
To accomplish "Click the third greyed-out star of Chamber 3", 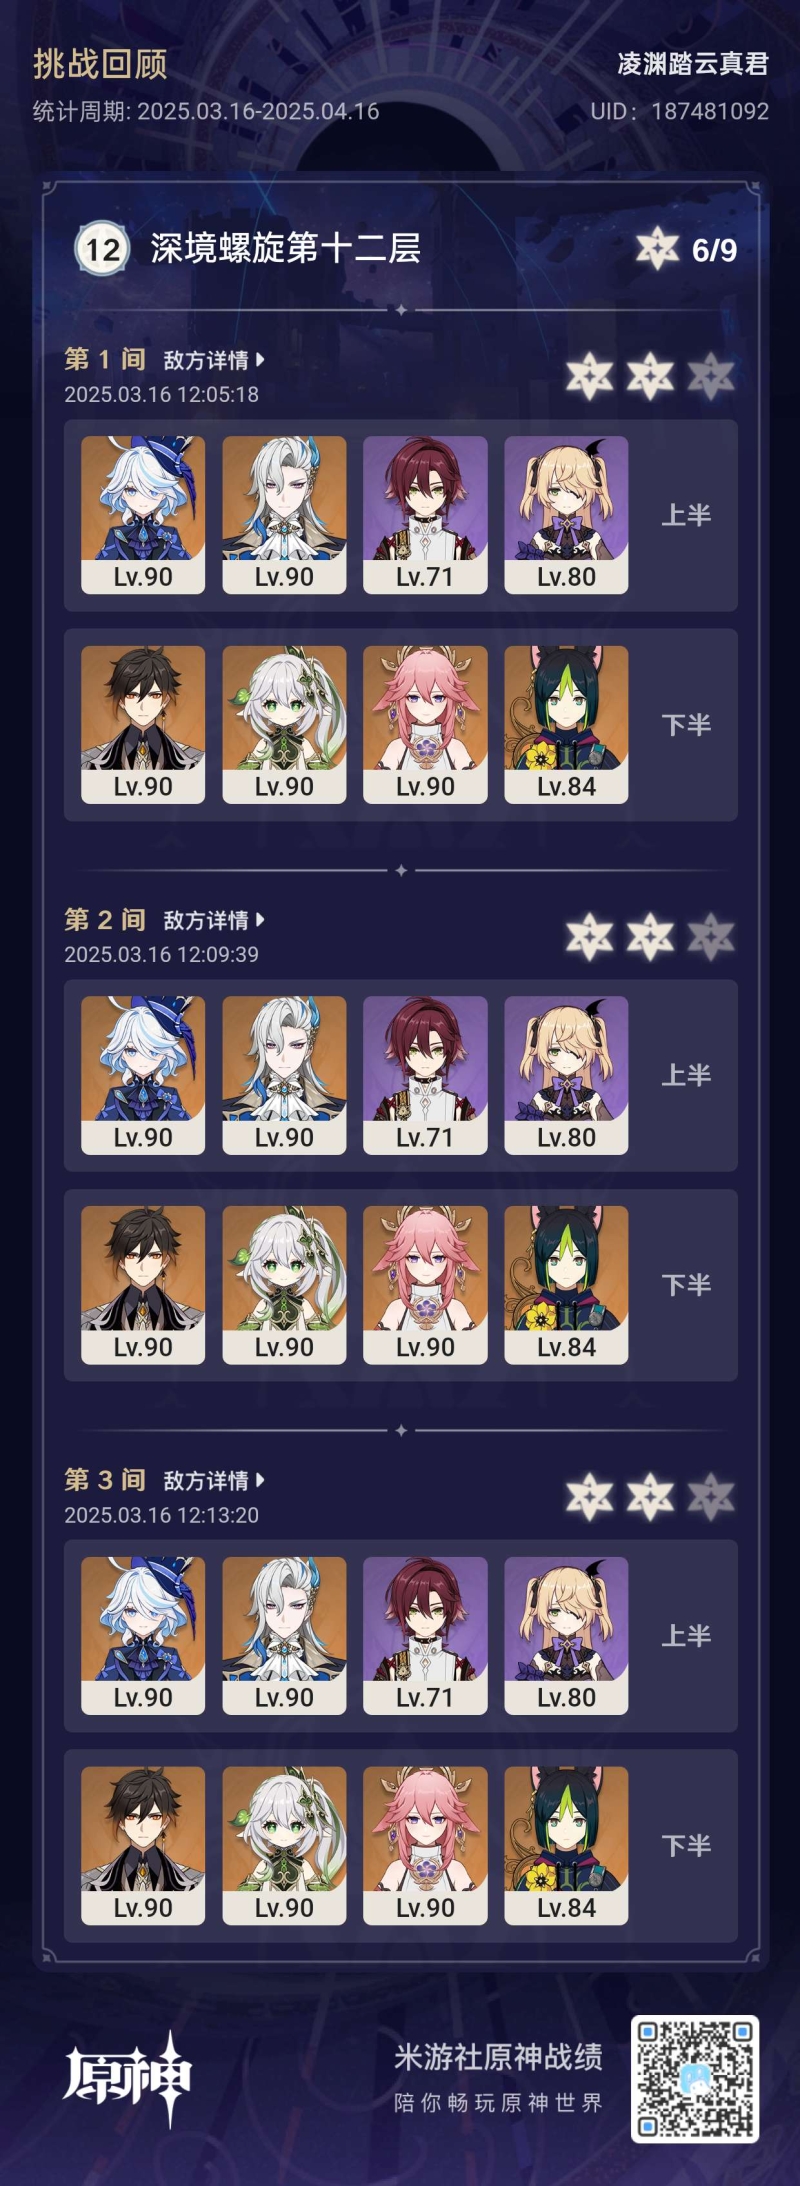I will pos(711,1497).
